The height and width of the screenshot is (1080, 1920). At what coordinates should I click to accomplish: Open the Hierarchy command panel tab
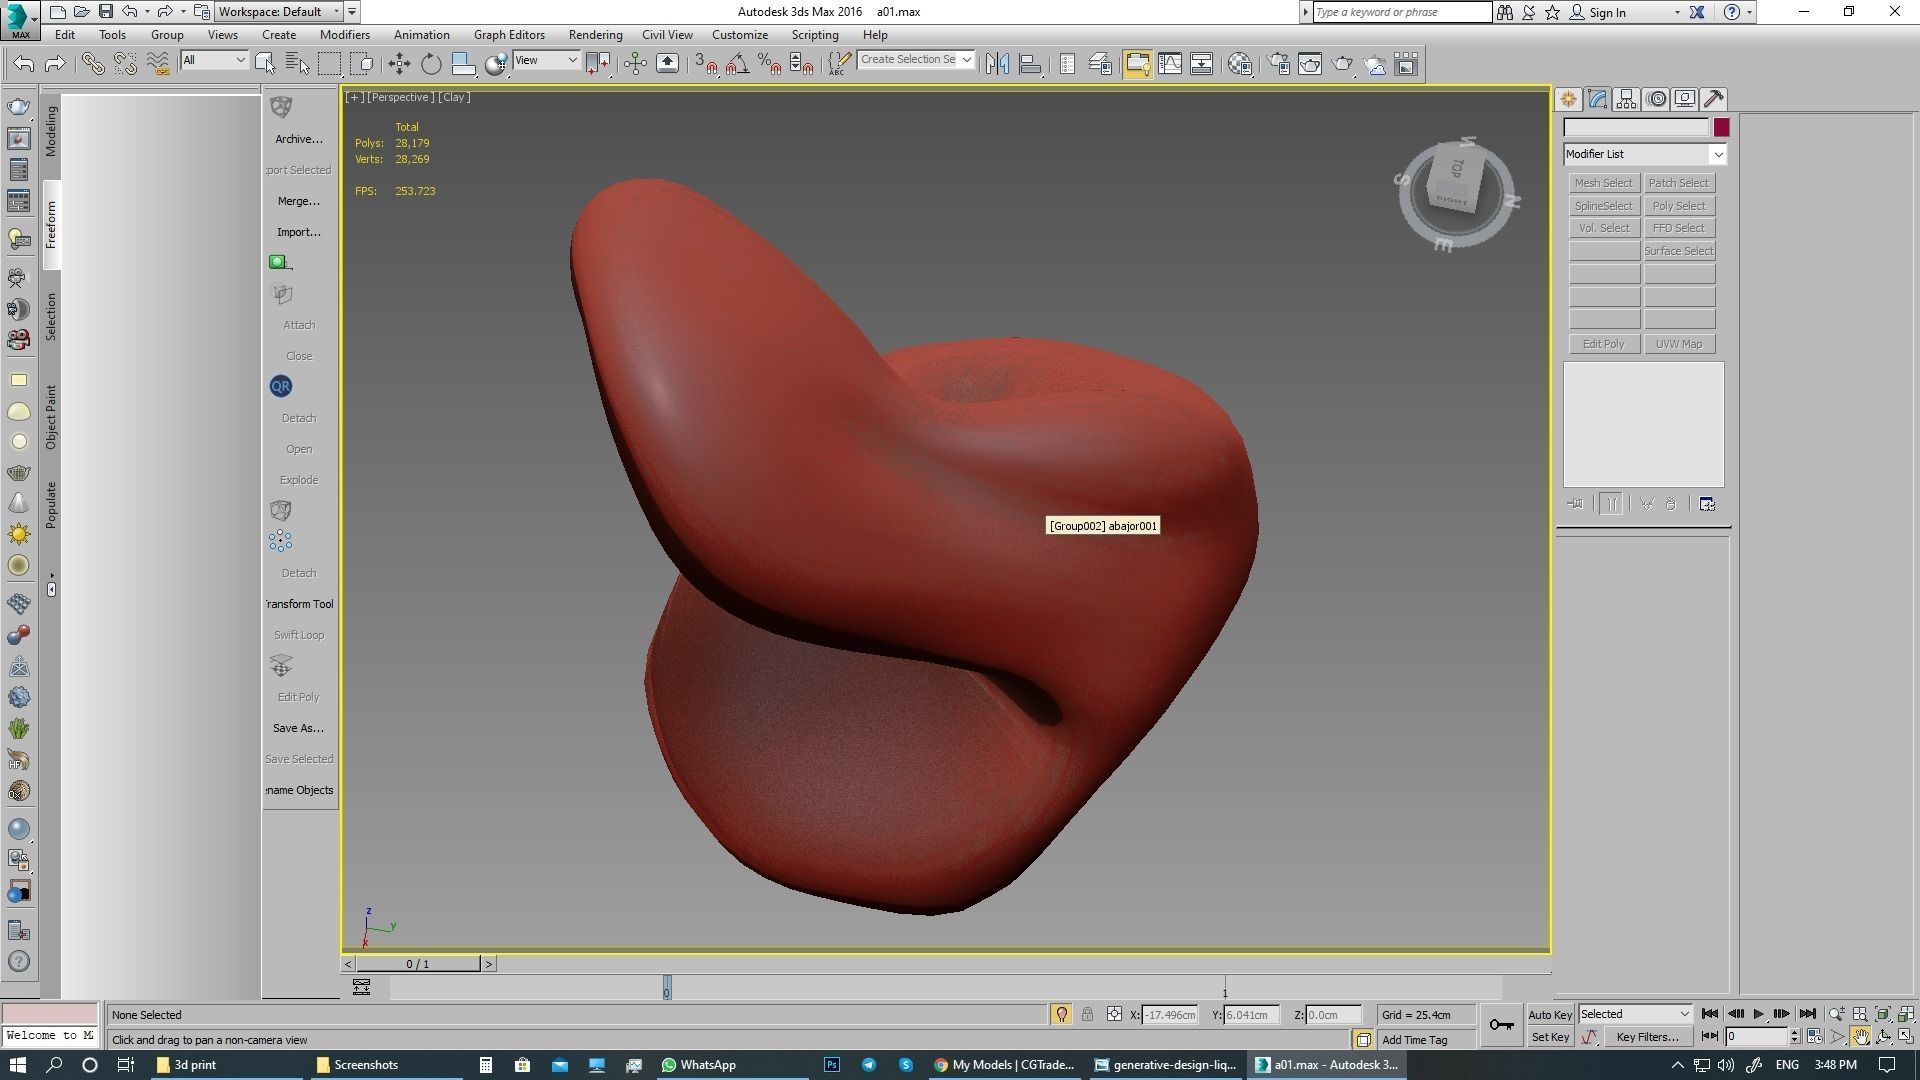[x=1626, y=99]
